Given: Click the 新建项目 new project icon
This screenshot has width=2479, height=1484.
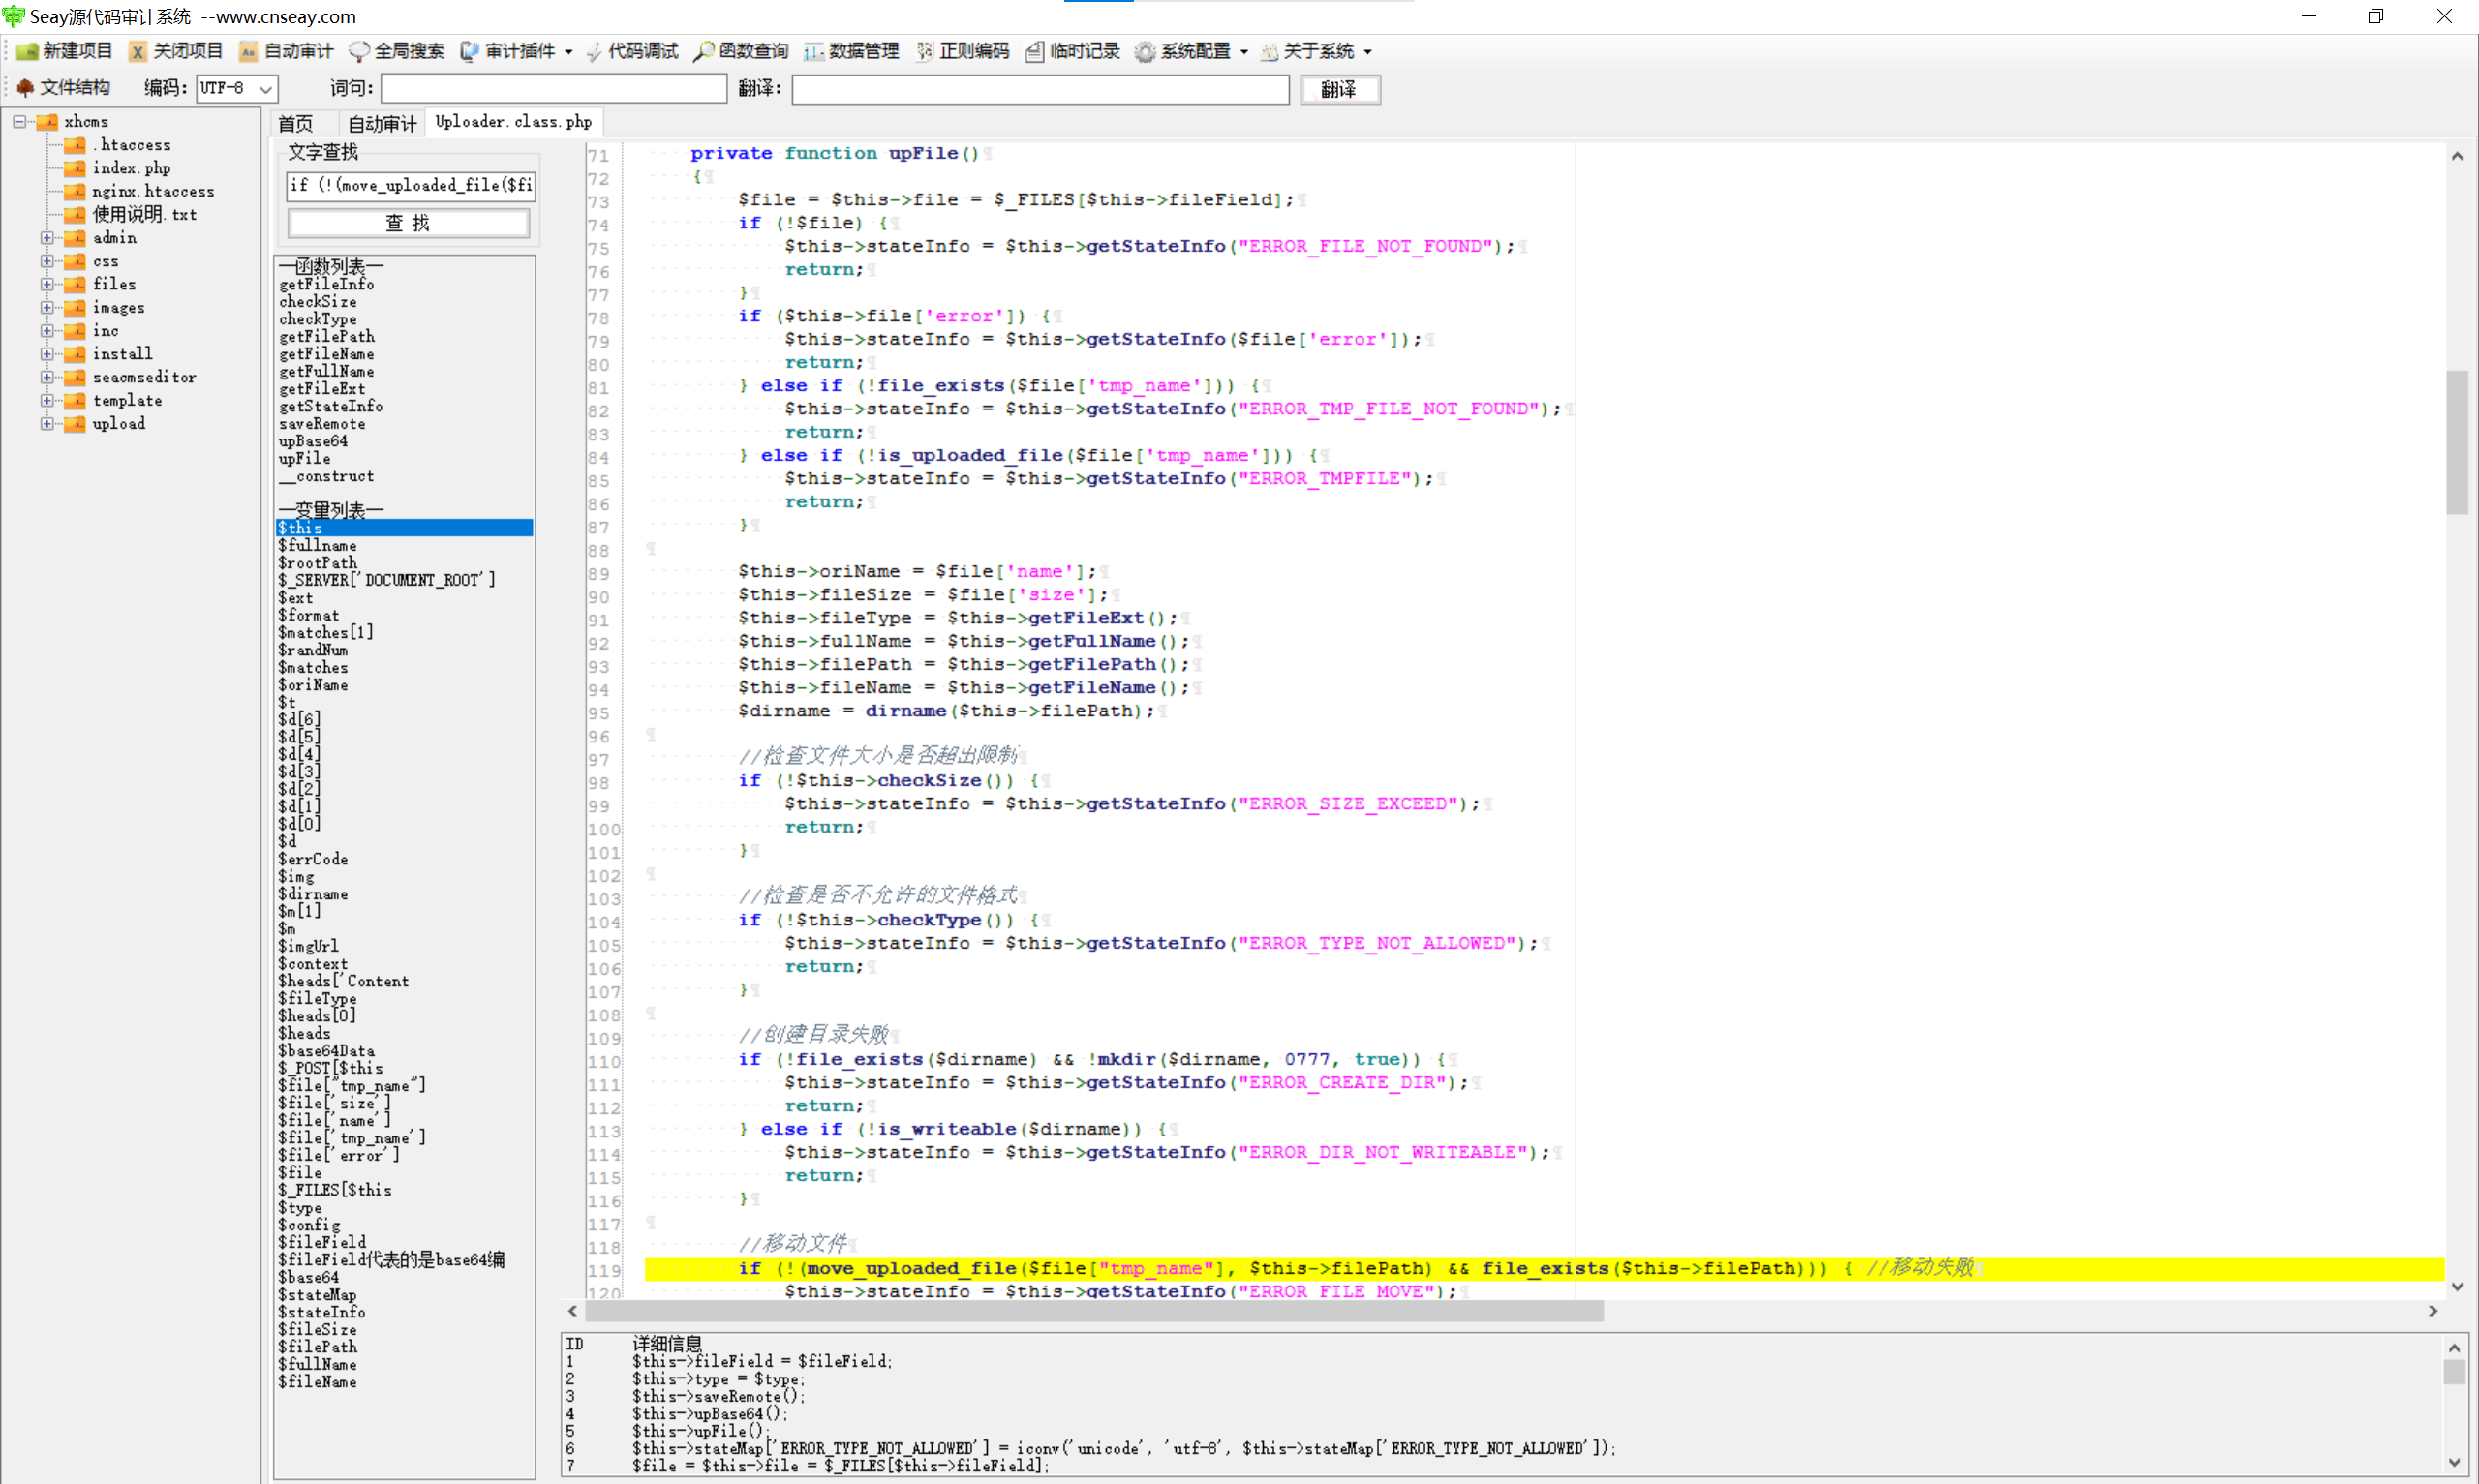Looking at the screenshot, I should [x=27, y=51].
